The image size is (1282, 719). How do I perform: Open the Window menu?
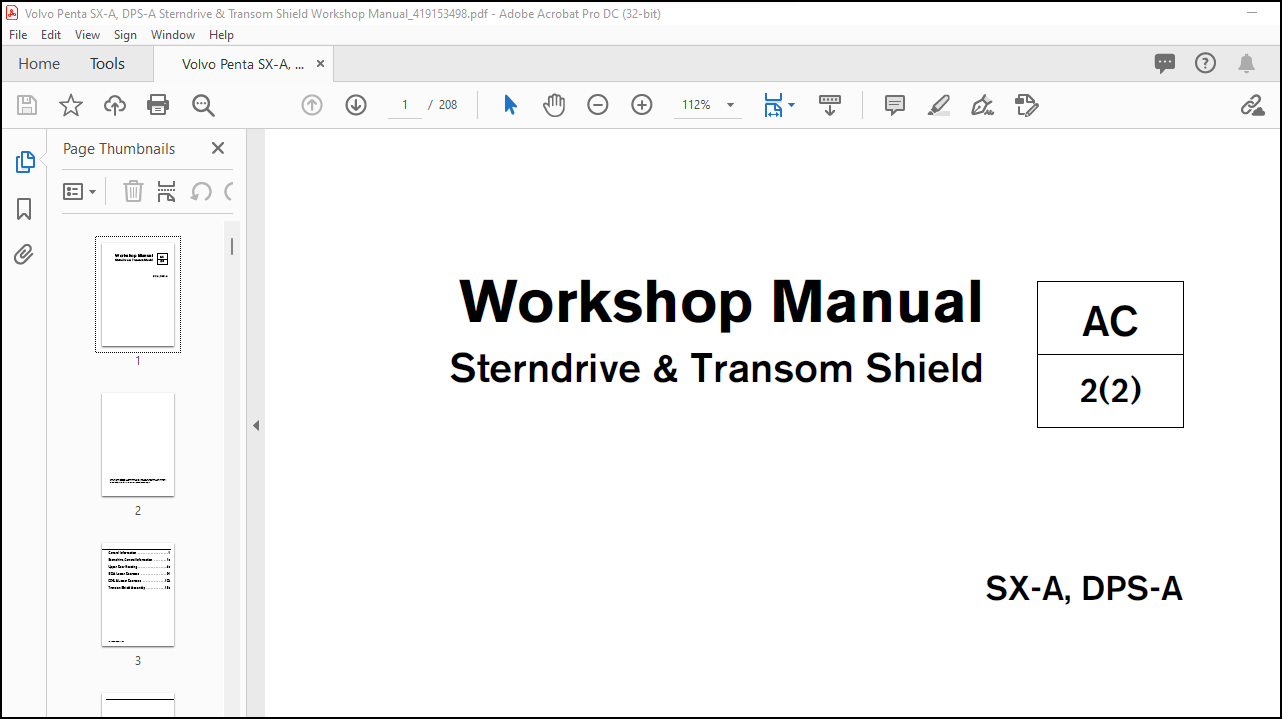point(173,34)
